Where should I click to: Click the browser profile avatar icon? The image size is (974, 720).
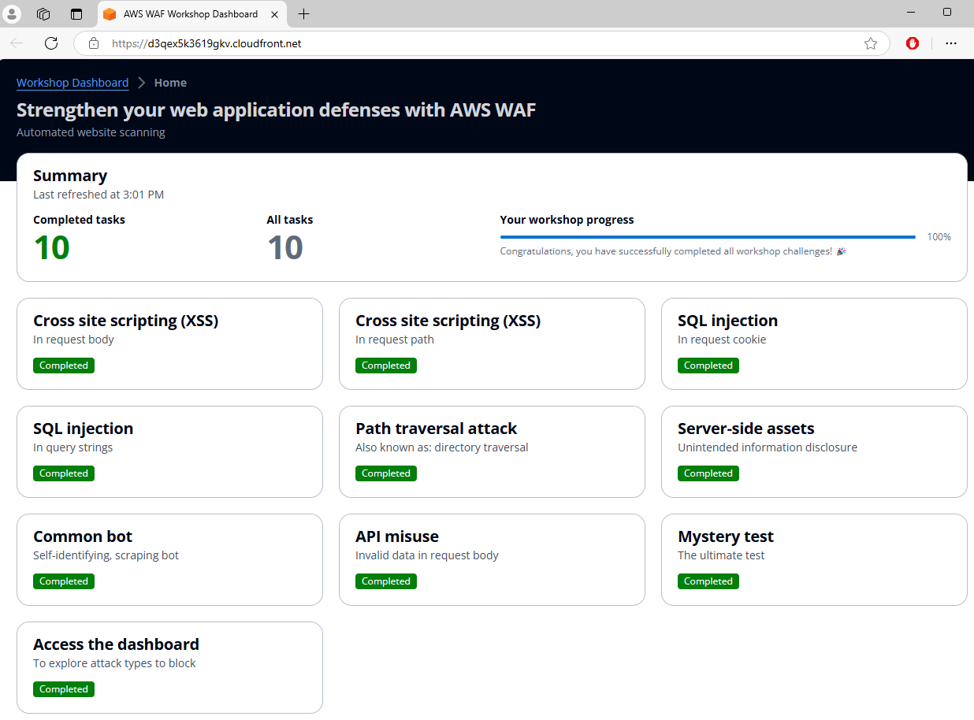[13, 14]
